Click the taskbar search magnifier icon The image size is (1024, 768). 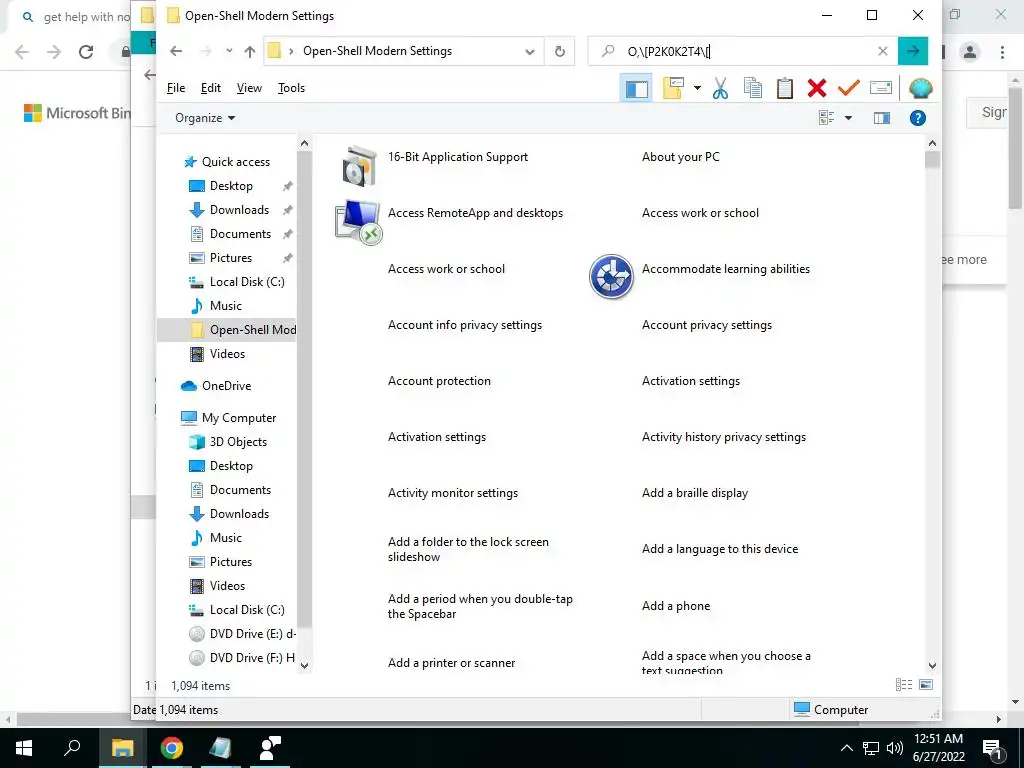72,747
